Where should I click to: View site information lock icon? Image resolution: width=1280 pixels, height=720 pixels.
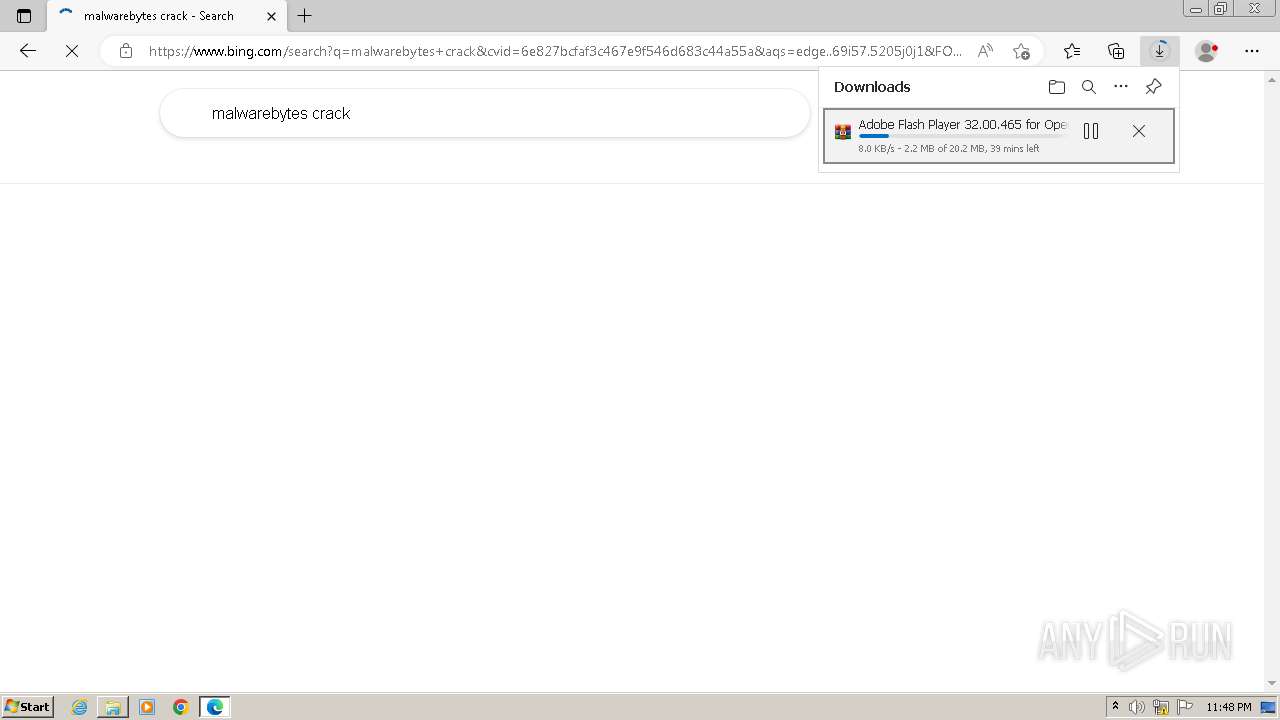coord(126,51)
